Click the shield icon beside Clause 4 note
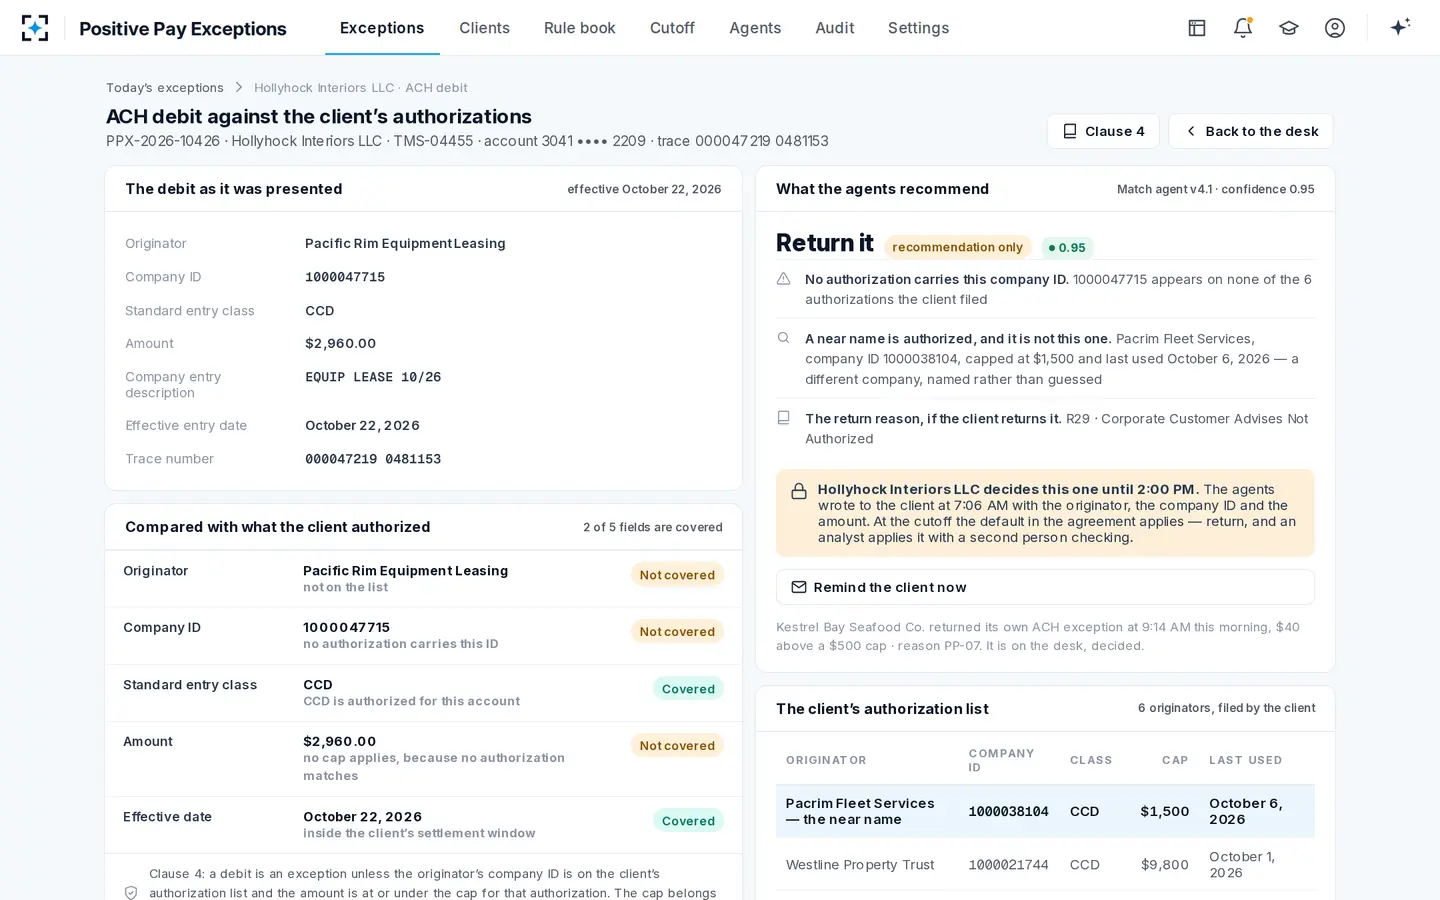 [x=131, y=892]
